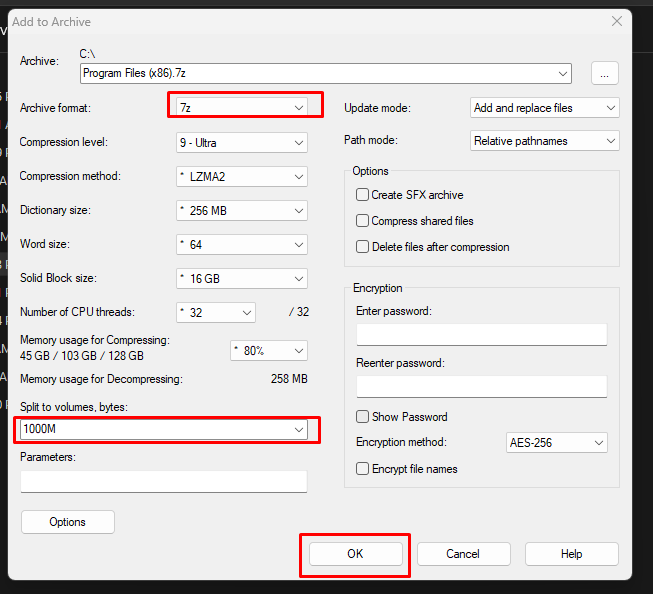Toggle Encrypt file names checkbox
The image size is (653, 594).
click(363, 469)
